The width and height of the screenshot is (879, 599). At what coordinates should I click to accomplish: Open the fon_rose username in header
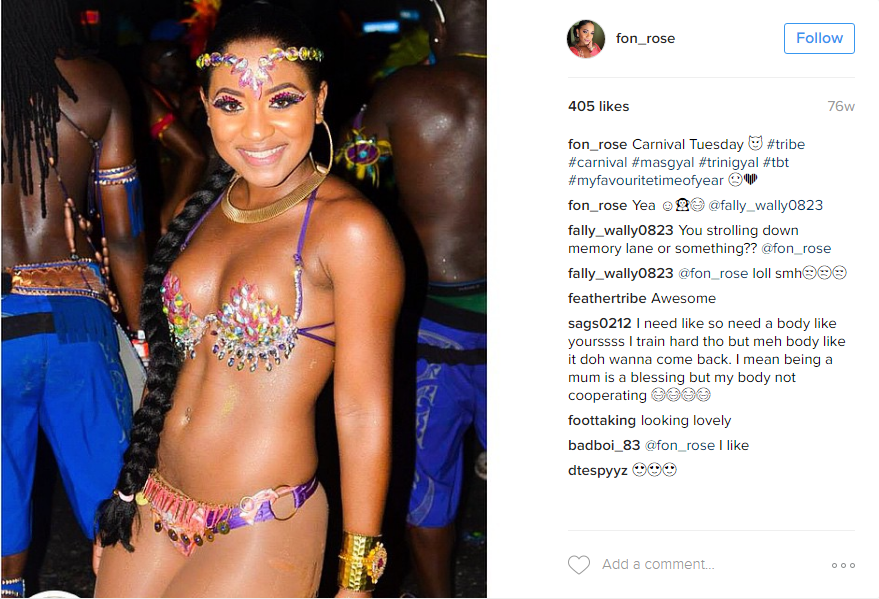coord(645,38)
